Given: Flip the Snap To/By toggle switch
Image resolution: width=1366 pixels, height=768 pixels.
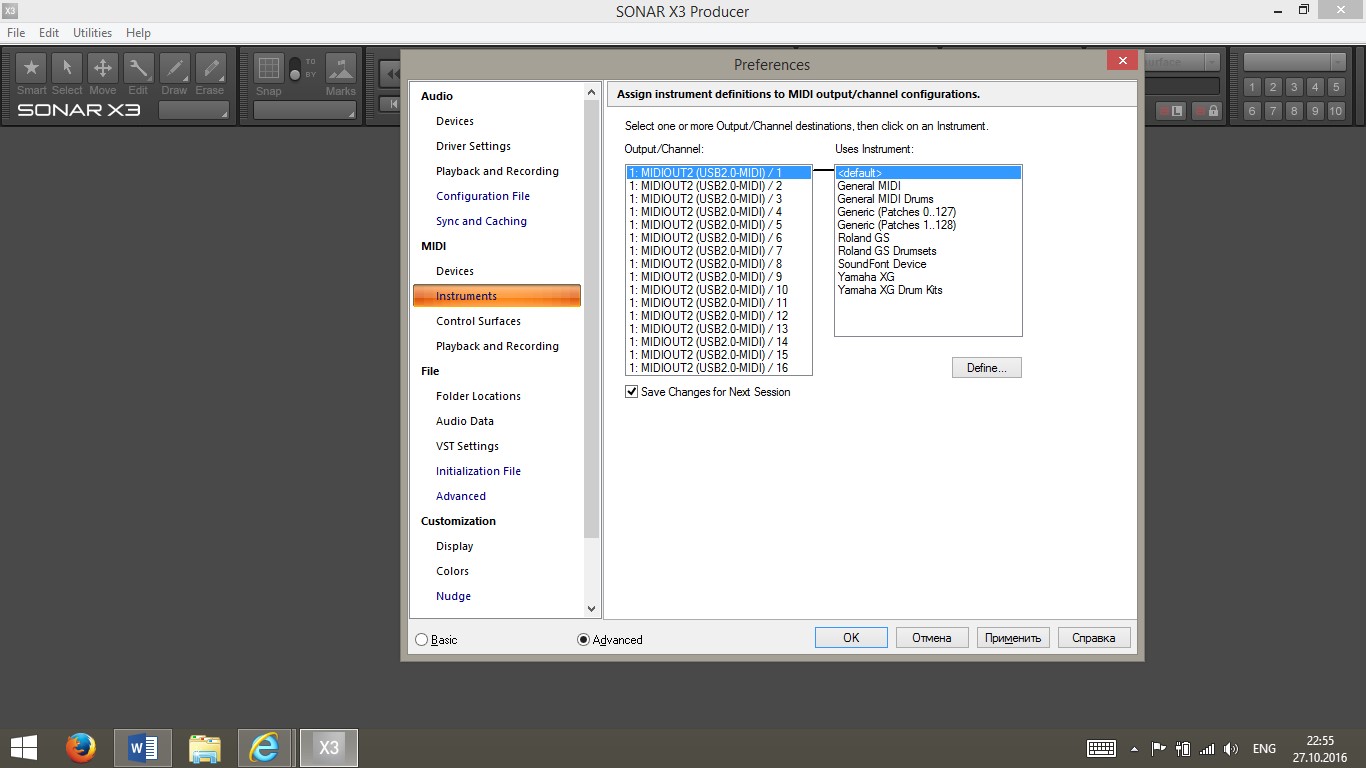Looking at the screenshot, I should coord(295,68).
